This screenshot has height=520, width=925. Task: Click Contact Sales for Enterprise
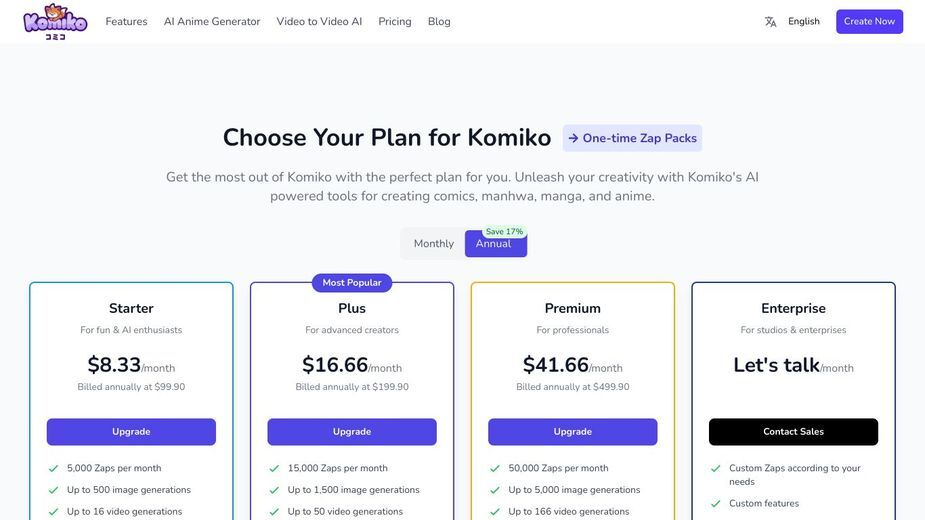pos(793,431)
